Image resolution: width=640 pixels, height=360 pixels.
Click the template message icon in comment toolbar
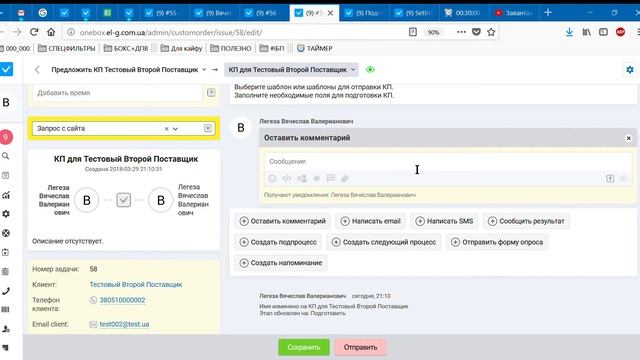coord(331,178)
